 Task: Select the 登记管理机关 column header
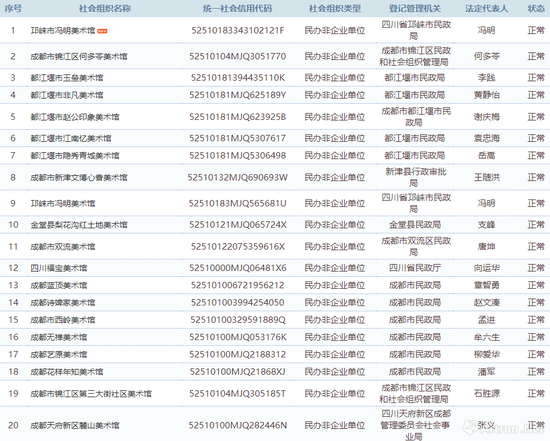(415, 8)
